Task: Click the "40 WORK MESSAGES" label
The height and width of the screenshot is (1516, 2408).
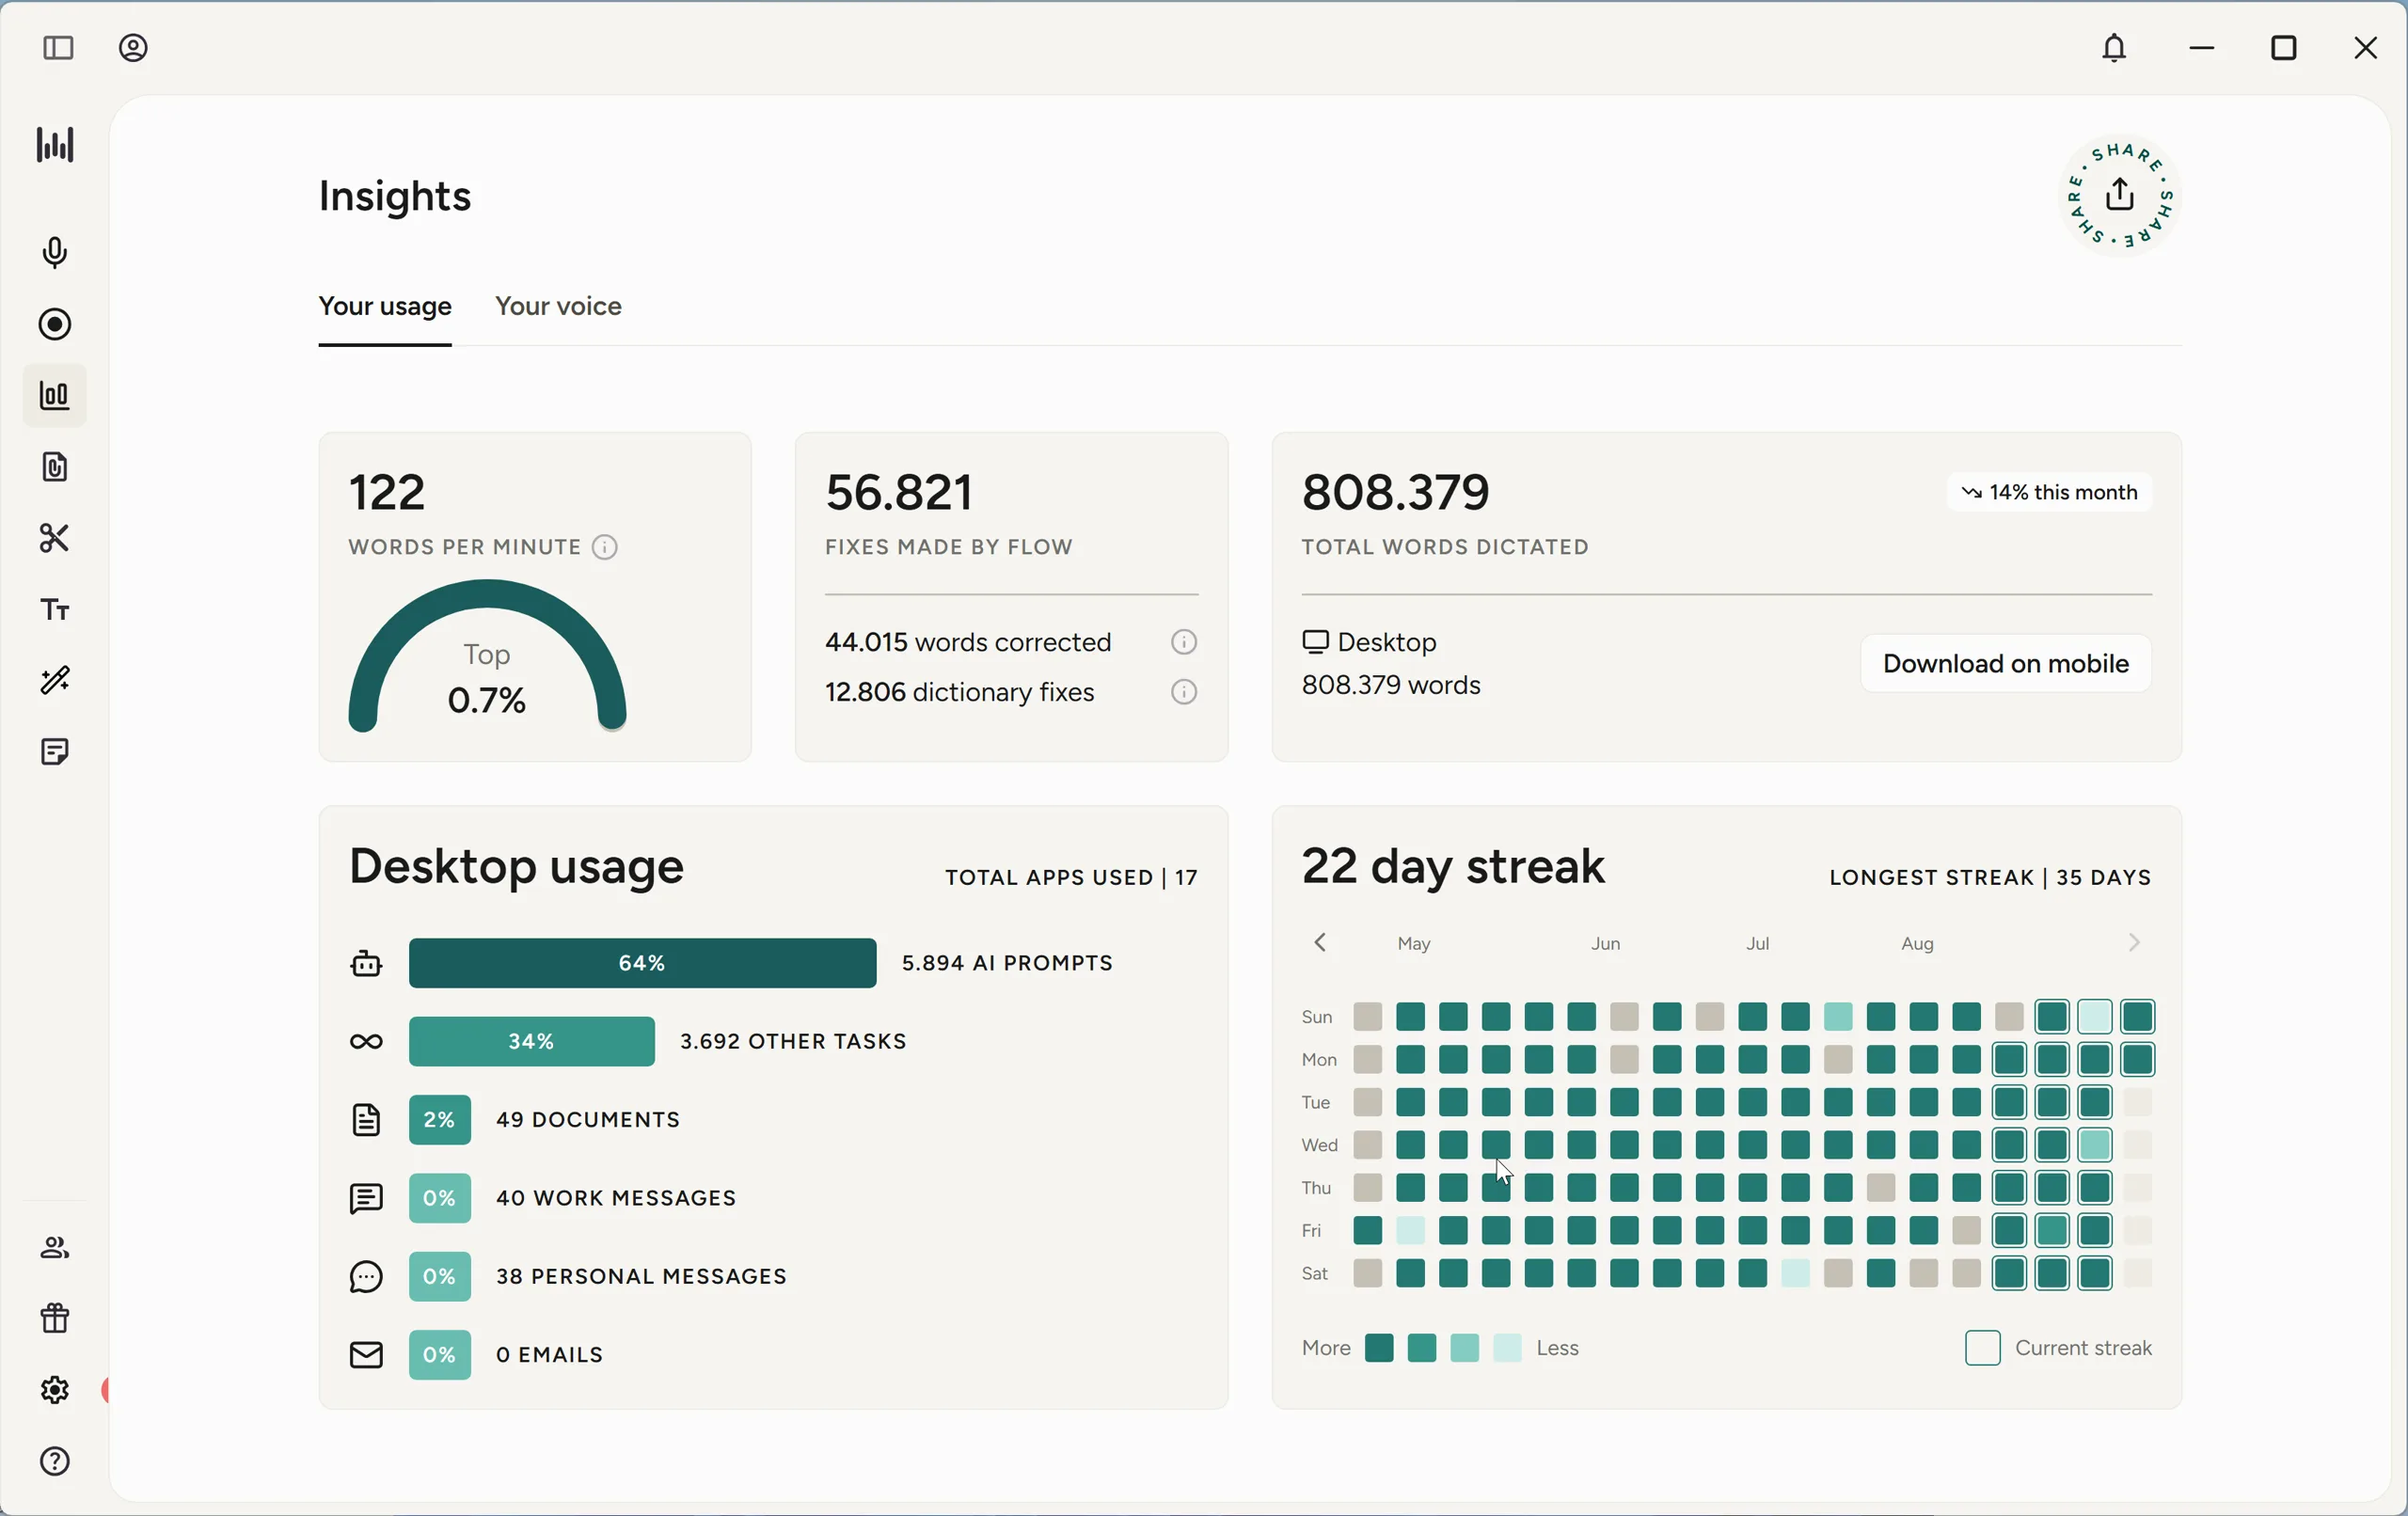Action: point(616,1199)
